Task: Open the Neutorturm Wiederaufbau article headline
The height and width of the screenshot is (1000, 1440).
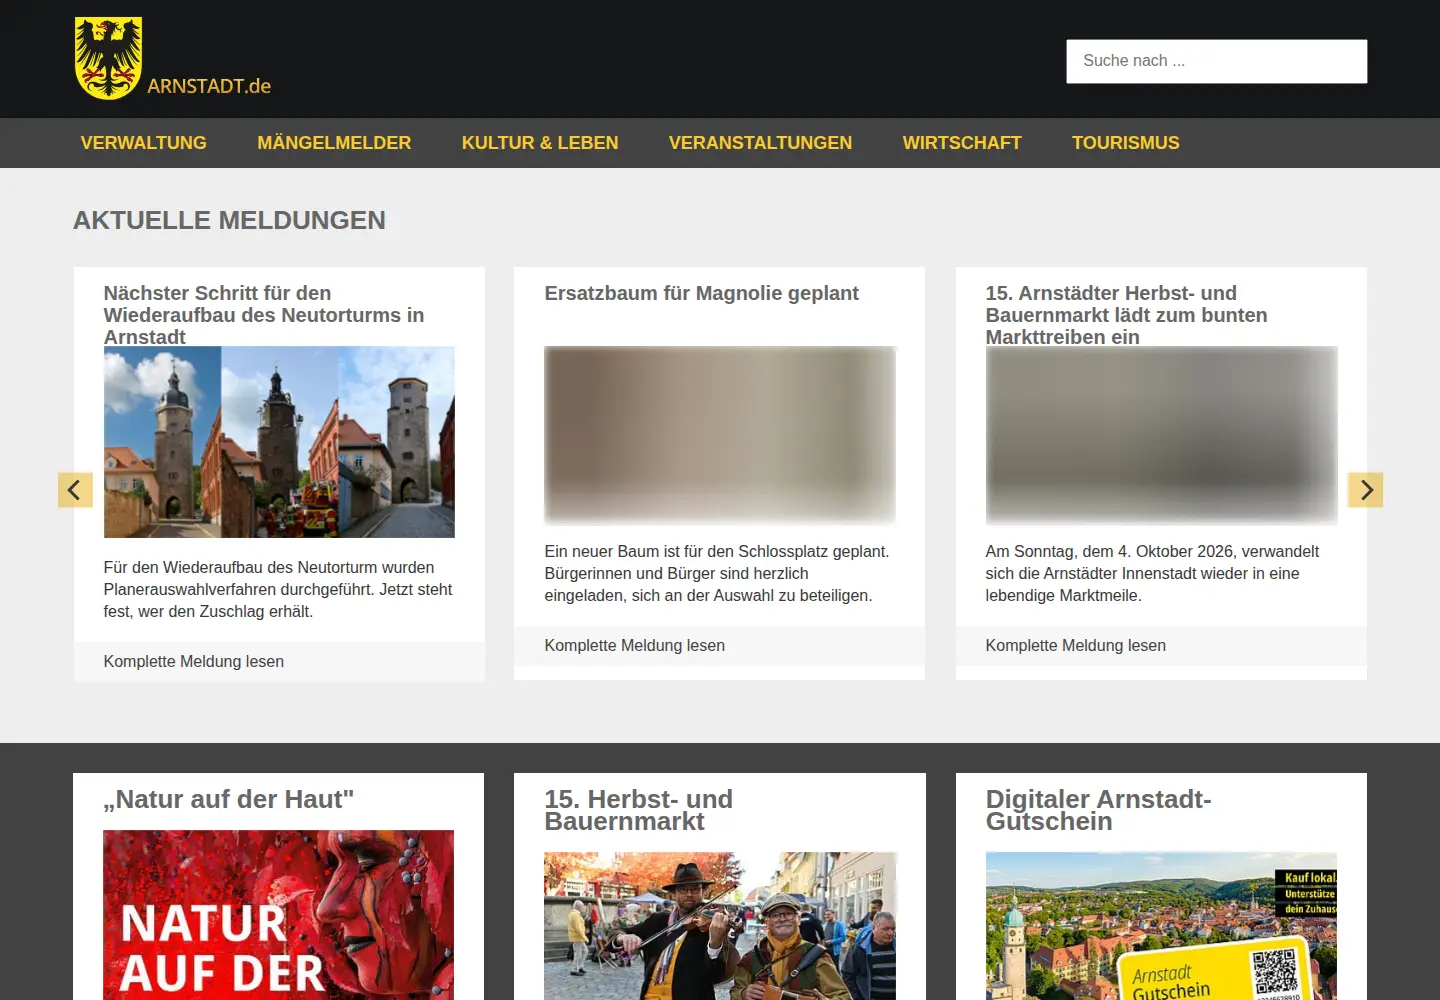Action: [x=264, y=315]
